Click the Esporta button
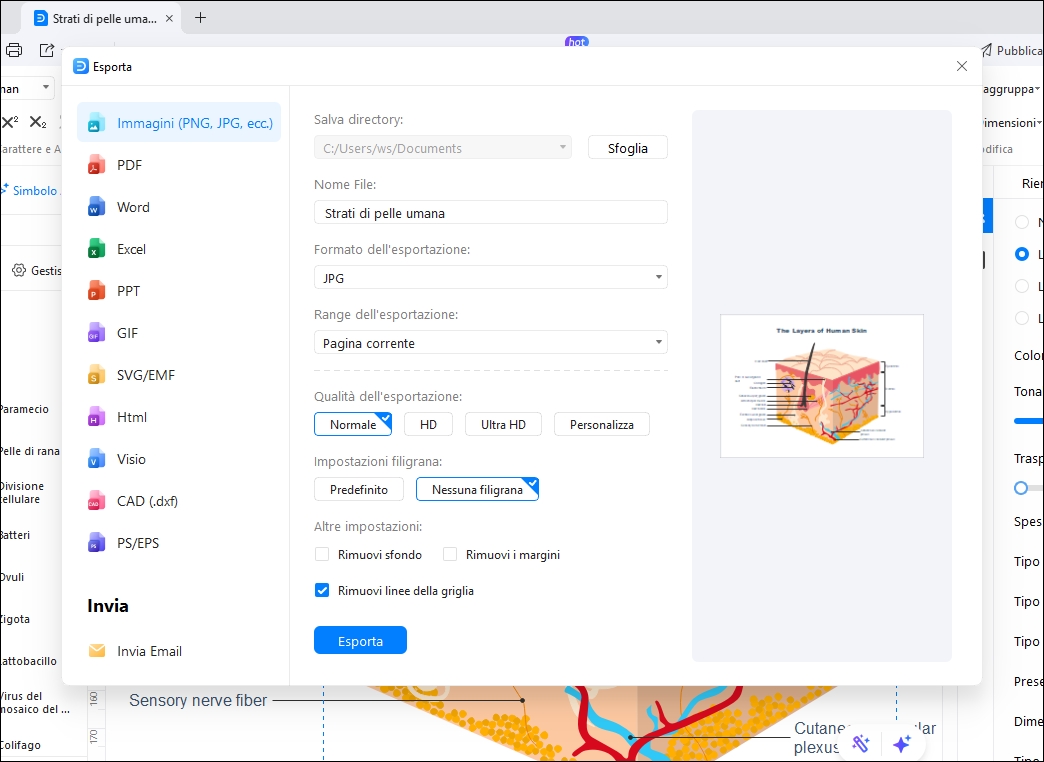The width and height of the screenshot is (1044, 762). tap(360, 640)
